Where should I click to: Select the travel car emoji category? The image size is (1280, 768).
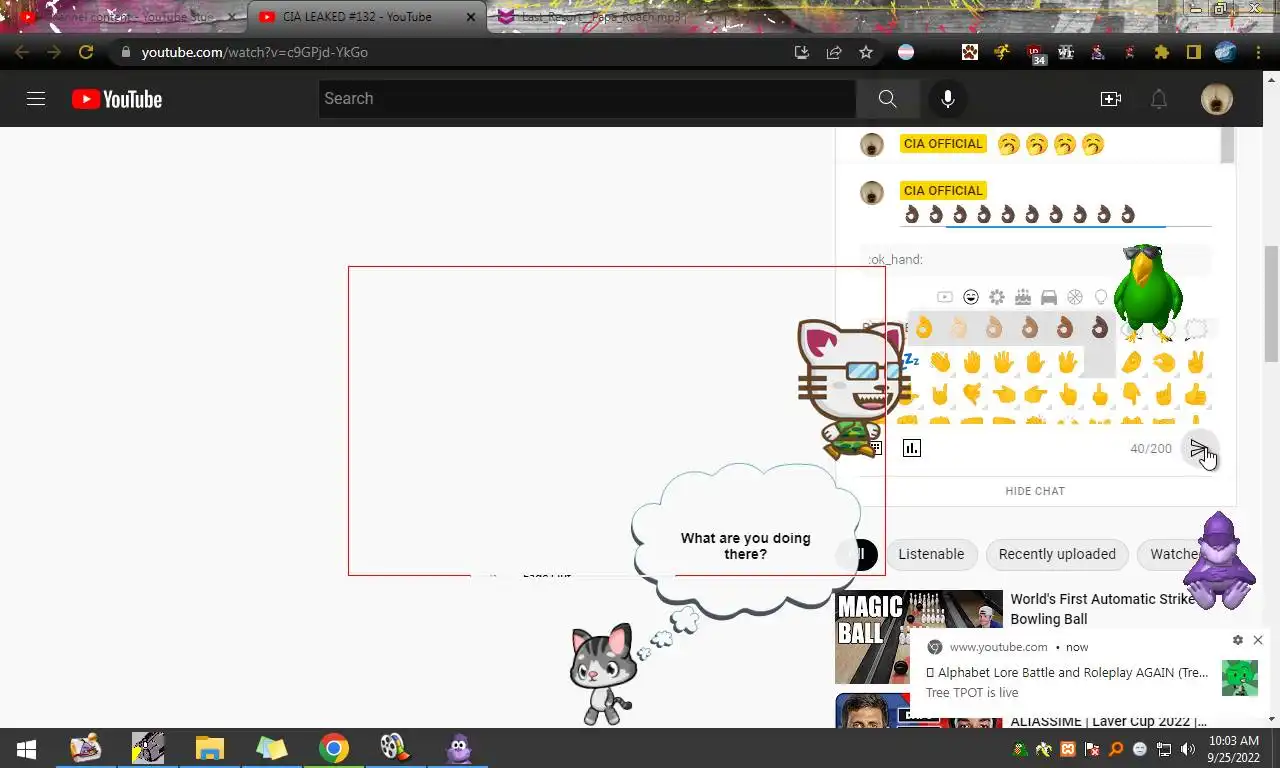tap(1049, 297)
